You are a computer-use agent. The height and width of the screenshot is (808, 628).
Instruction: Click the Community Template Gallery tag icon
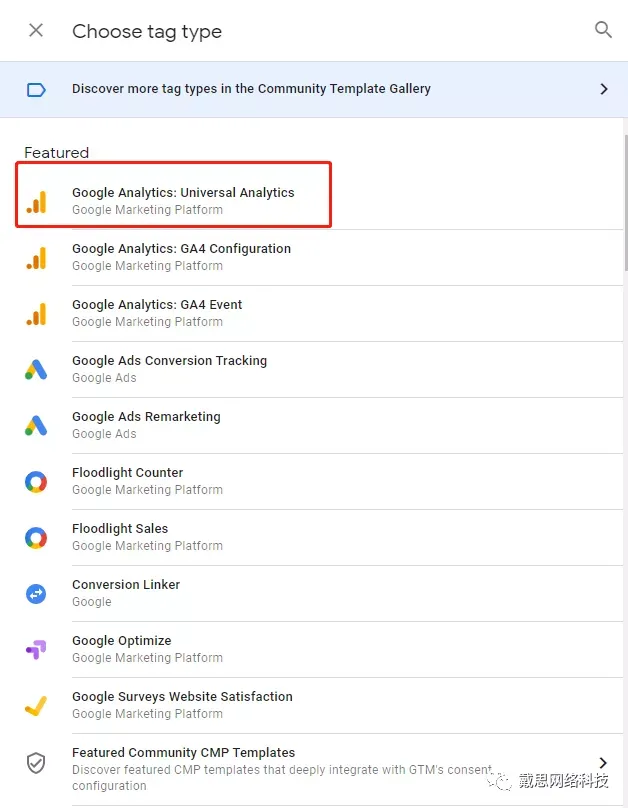36,90
